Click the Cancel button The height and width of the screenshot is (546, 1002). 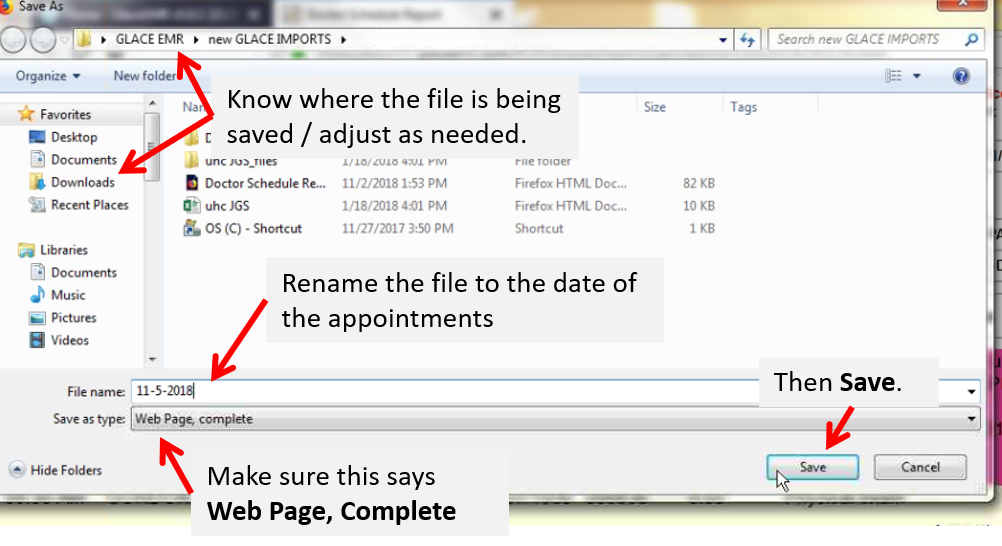click(x=920, y=467)
